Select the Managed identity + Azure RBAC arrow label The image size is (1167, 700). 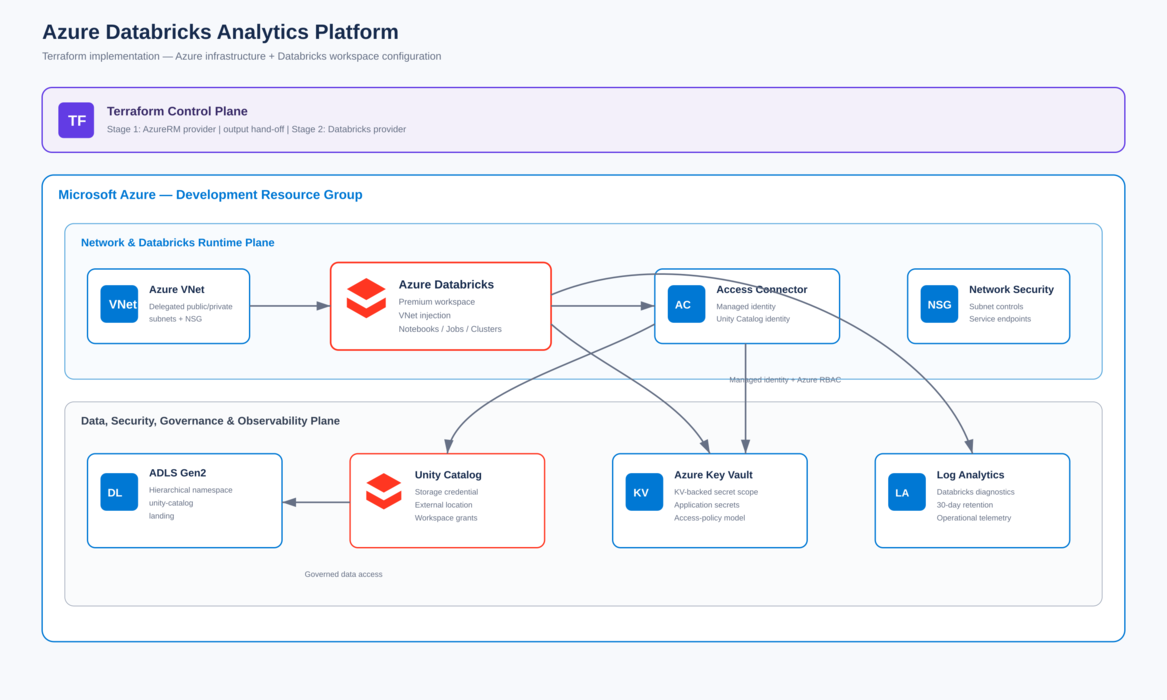785,380
